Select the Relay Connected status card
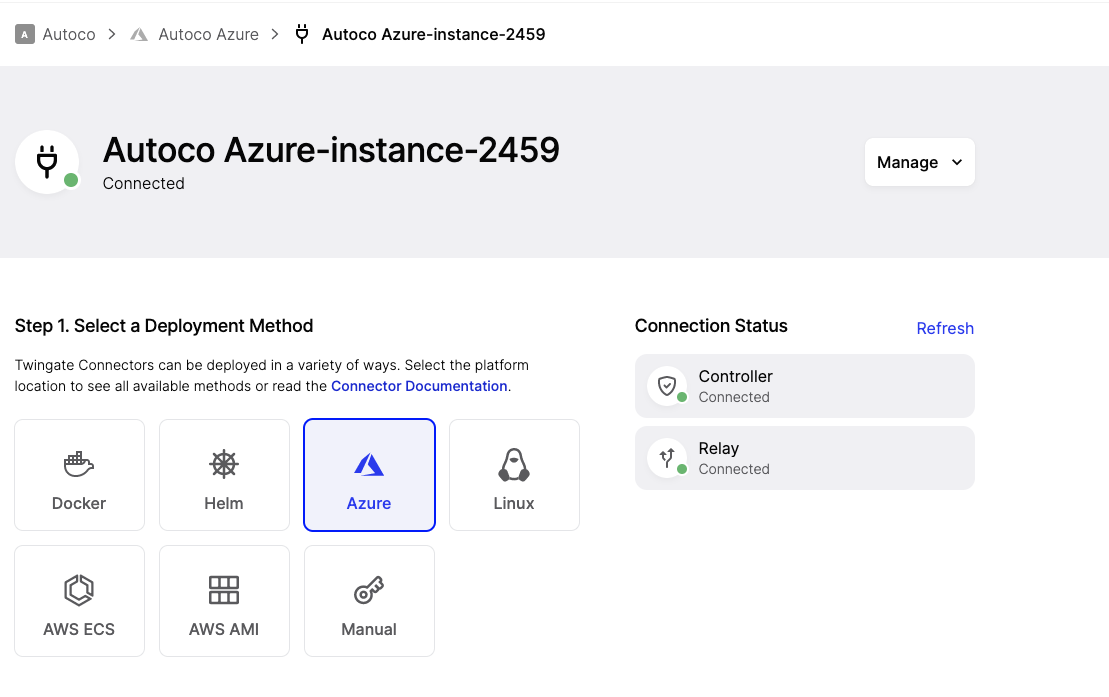Image resolution: width=1109 pixels, height=697 pixels. [x=804, y=458]
